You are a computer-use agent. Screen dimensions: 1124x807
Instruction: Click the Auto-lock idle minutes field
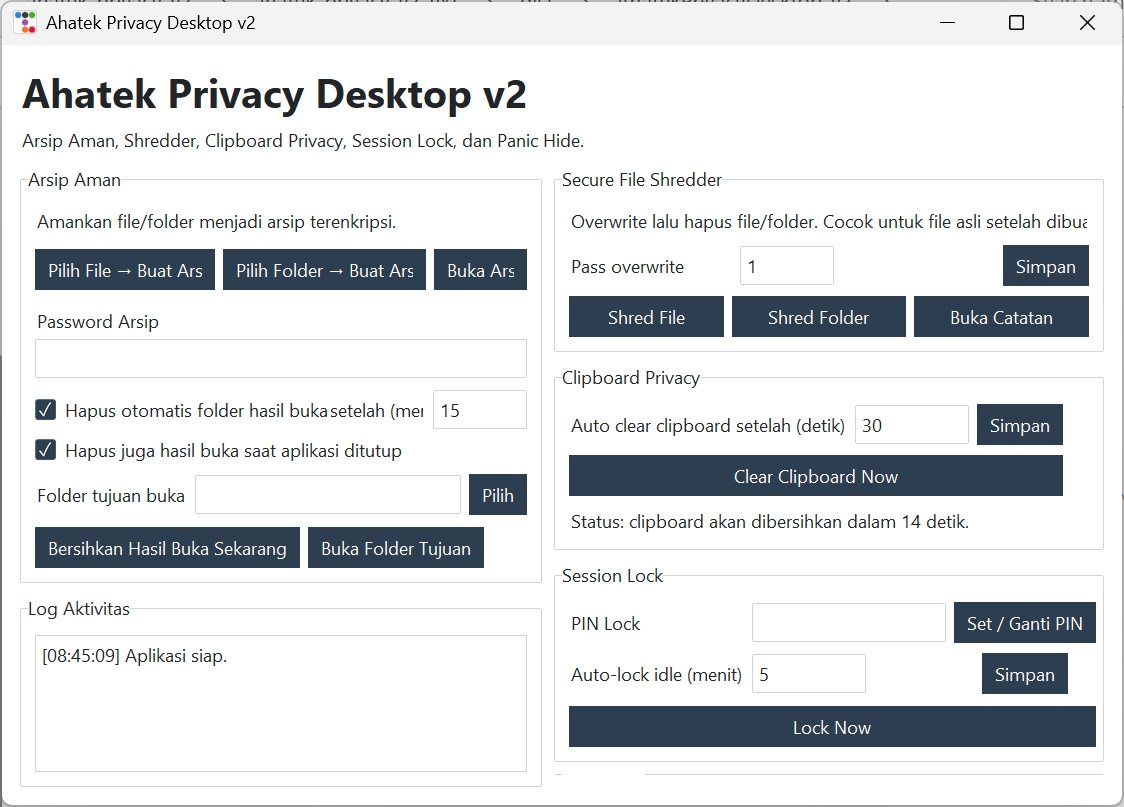pos(808,673)
